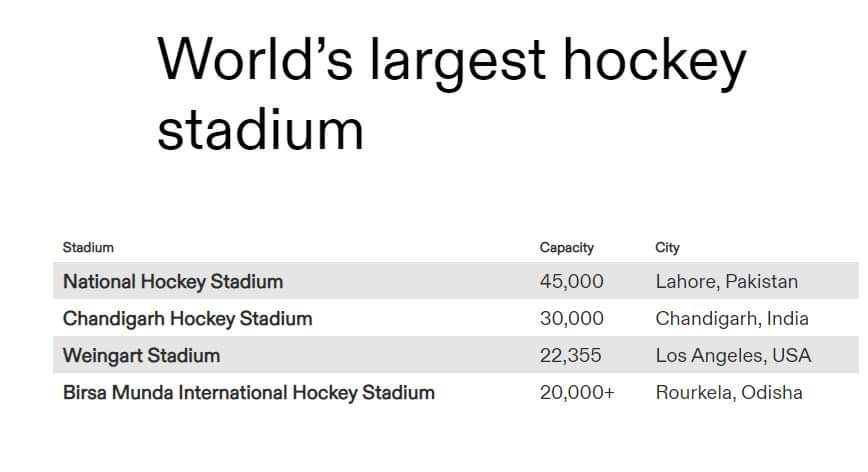
Task: Click the 20,000+ capacity value
Action: pyautogui.click(x=577, y=392)
